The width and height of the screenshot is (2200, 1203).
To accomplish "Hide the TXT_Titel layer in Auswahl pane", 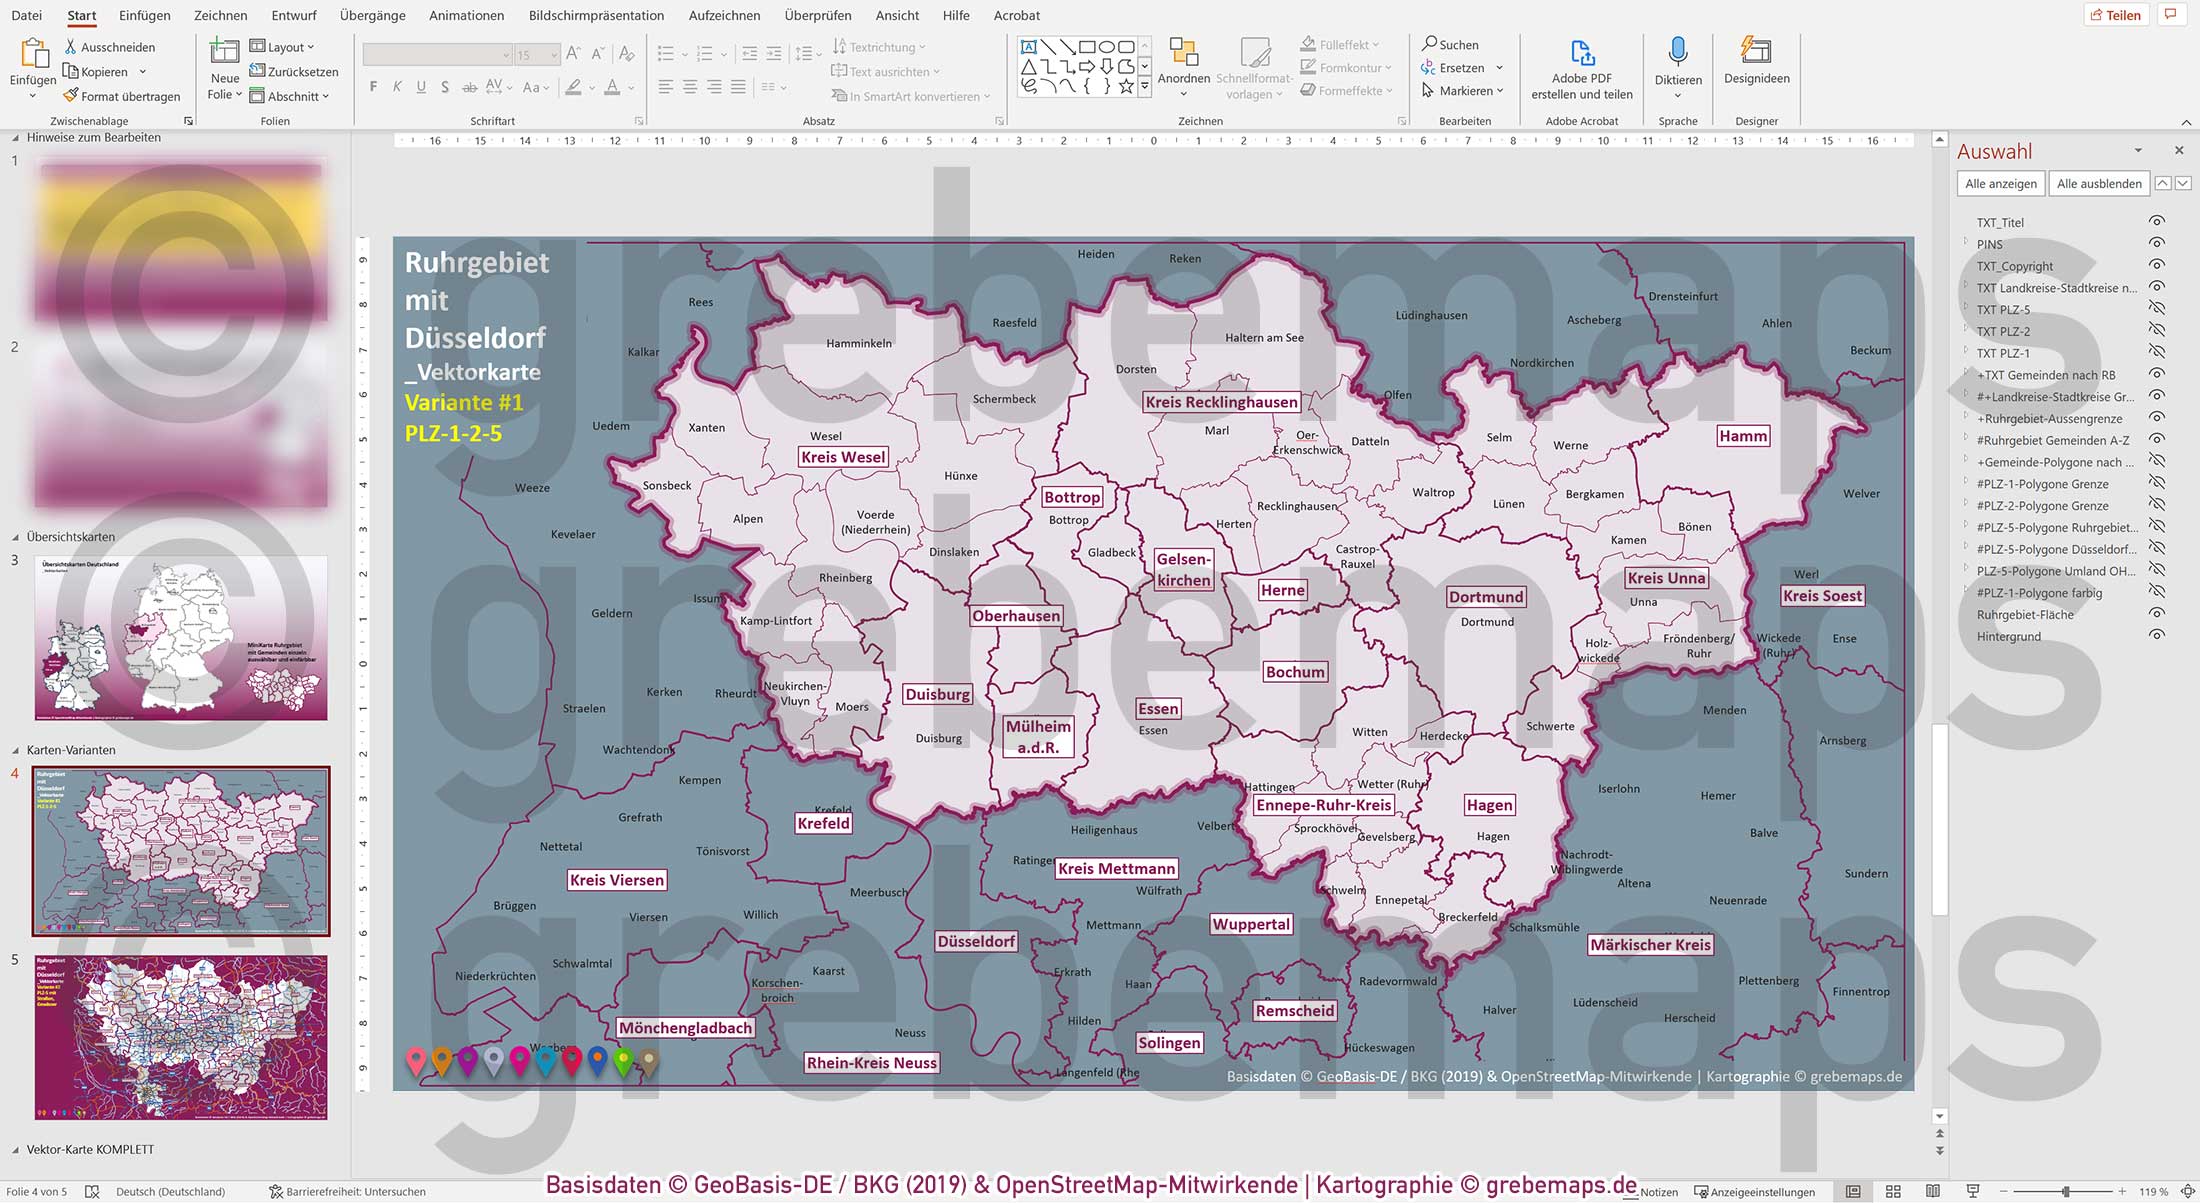I will (2157, 221).
